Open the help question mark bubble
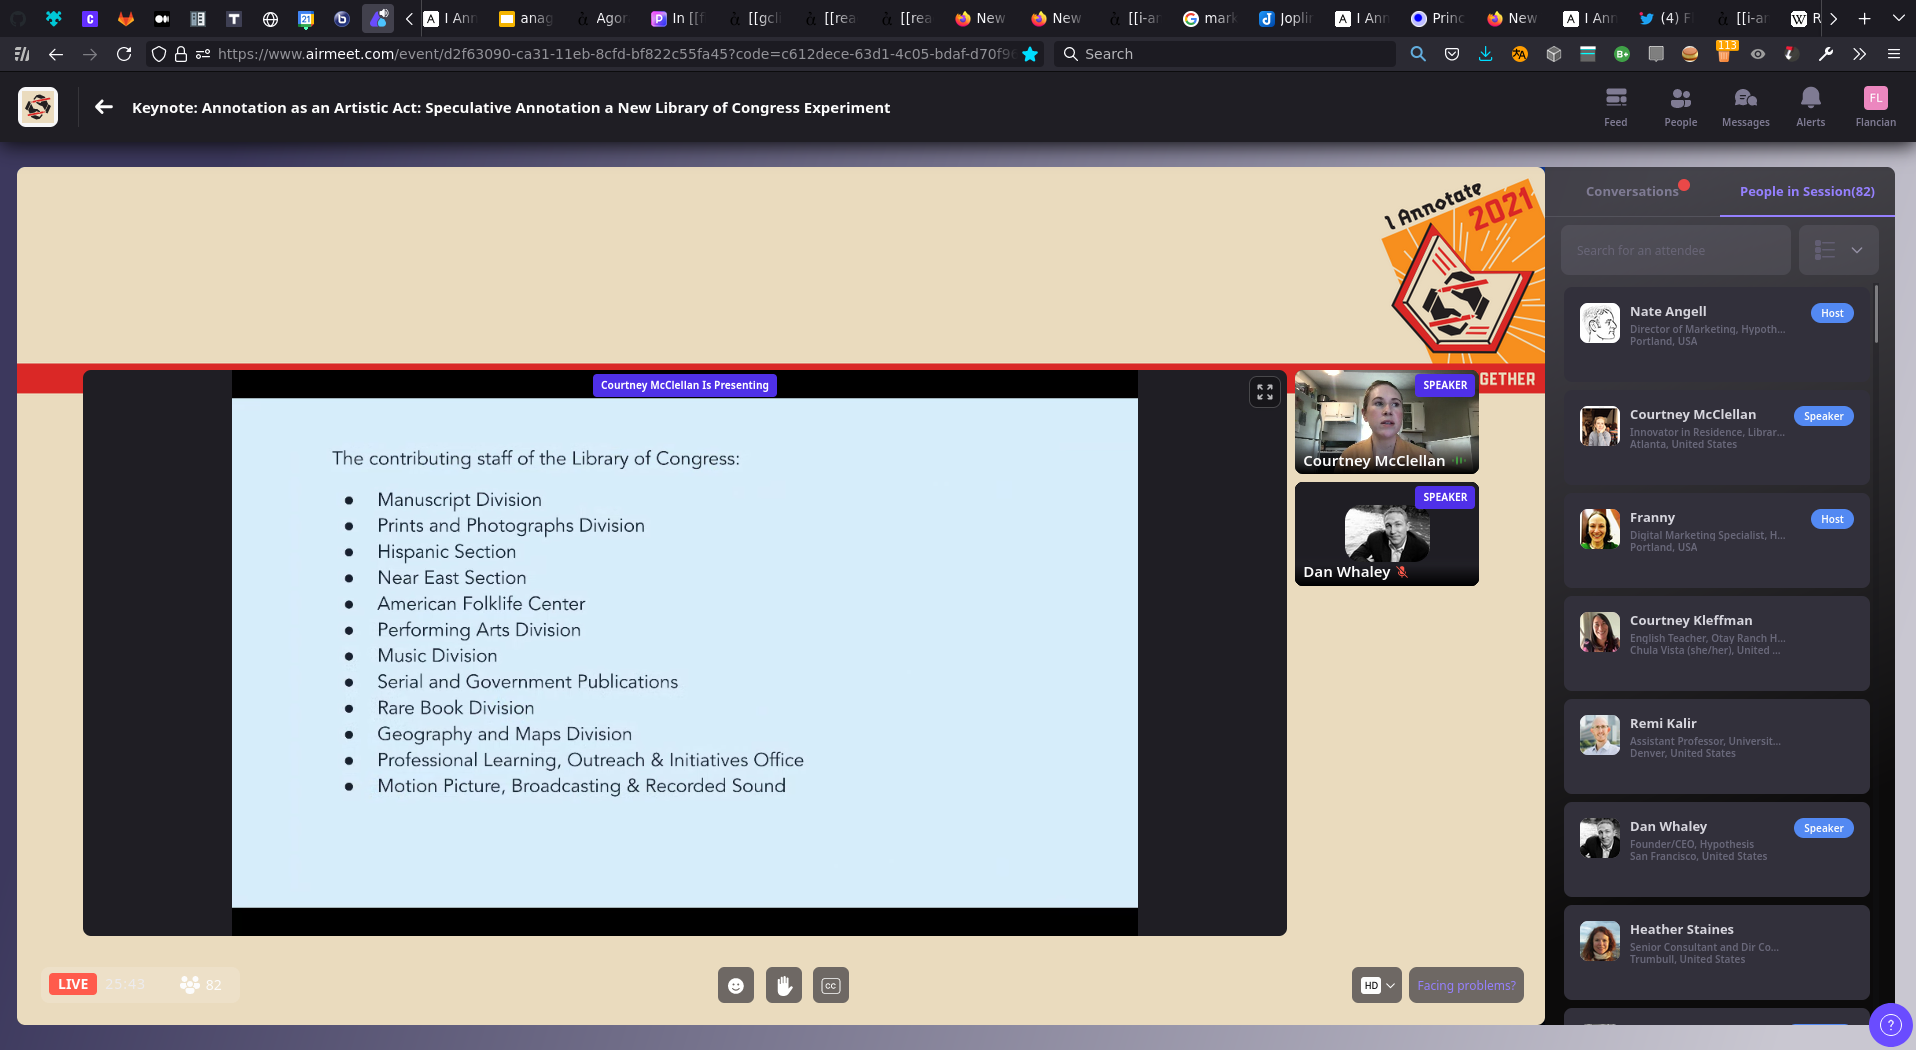The width and height of the screenshot is (1916, 1050). [x=1890, y=1025]
